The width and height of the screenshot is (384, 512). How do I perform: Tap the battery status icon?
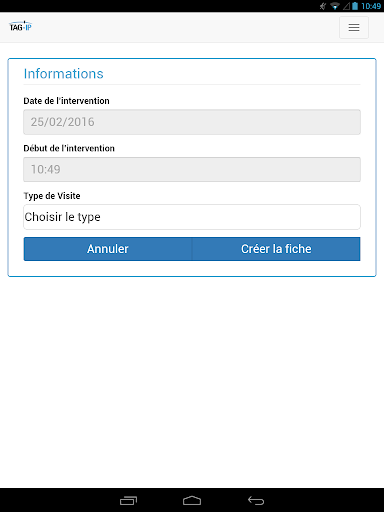[355, 6]
